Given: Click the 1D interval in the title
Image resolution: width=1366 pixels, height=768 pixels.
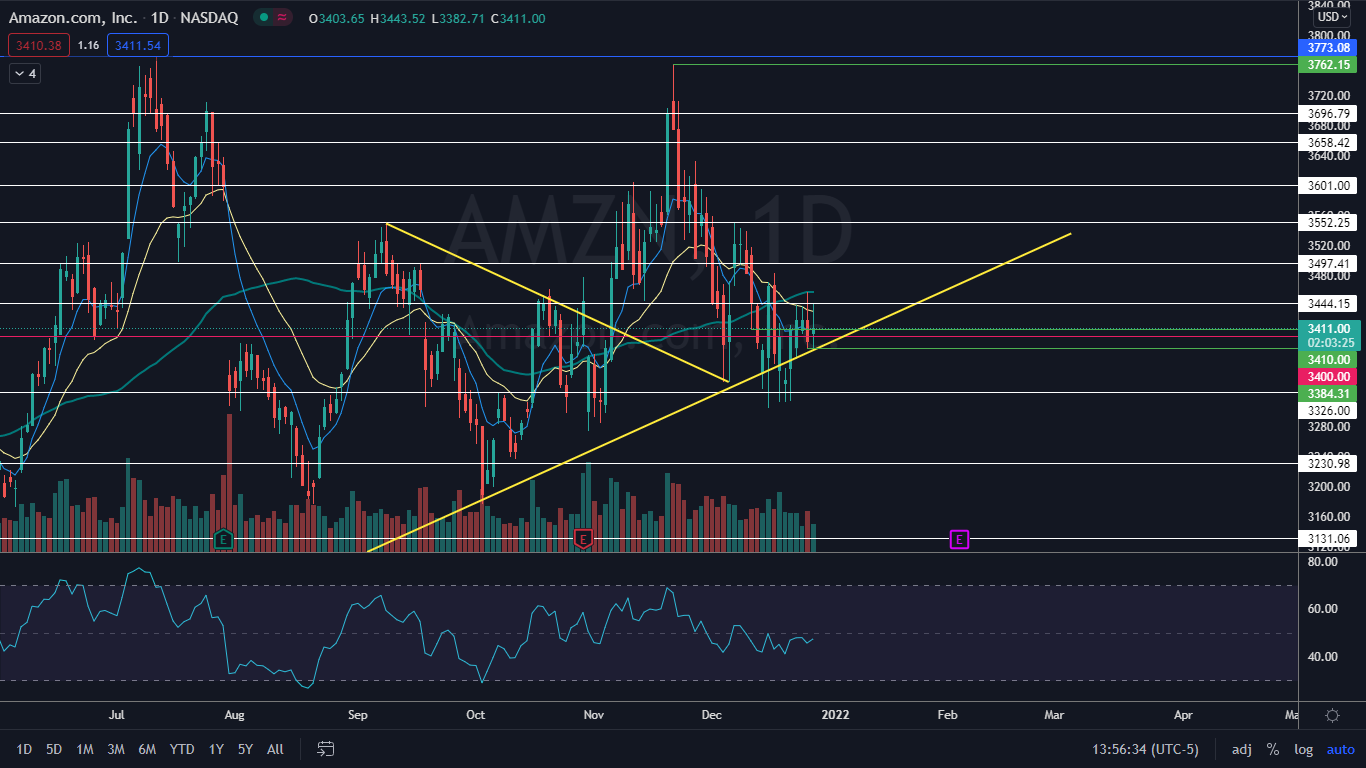Looking at the screenshot, I should click(161, 18).
